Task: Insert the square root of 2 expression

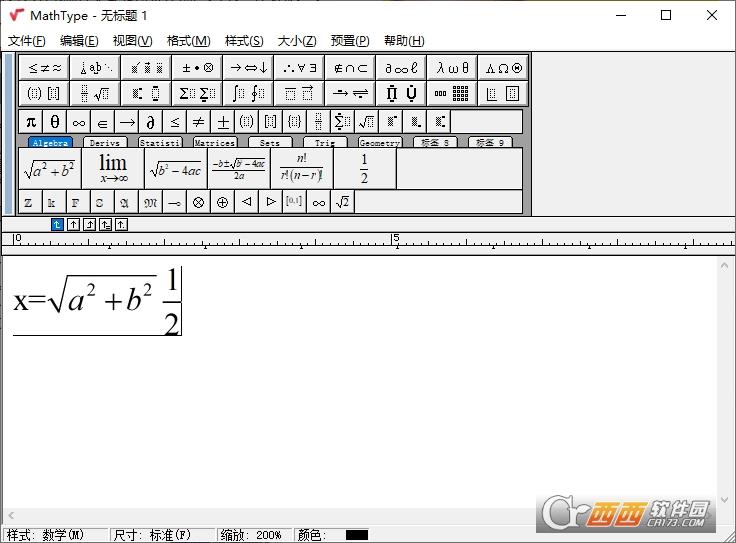Action: coord(343,202)
